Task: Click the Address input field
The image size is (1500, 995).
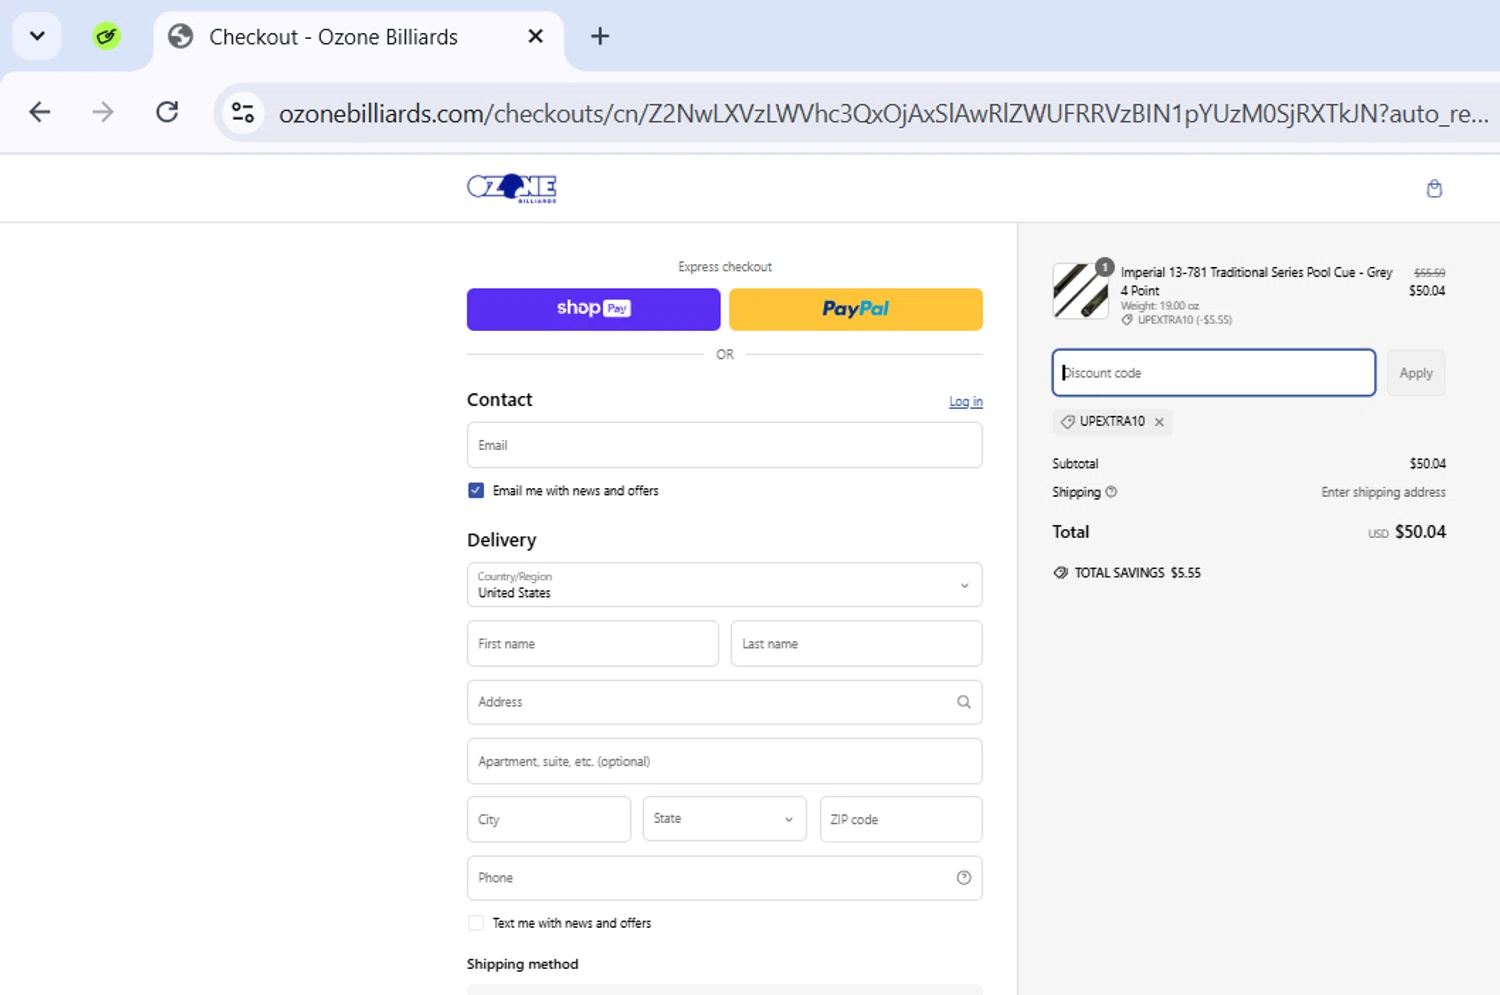Action: [724, 702]
